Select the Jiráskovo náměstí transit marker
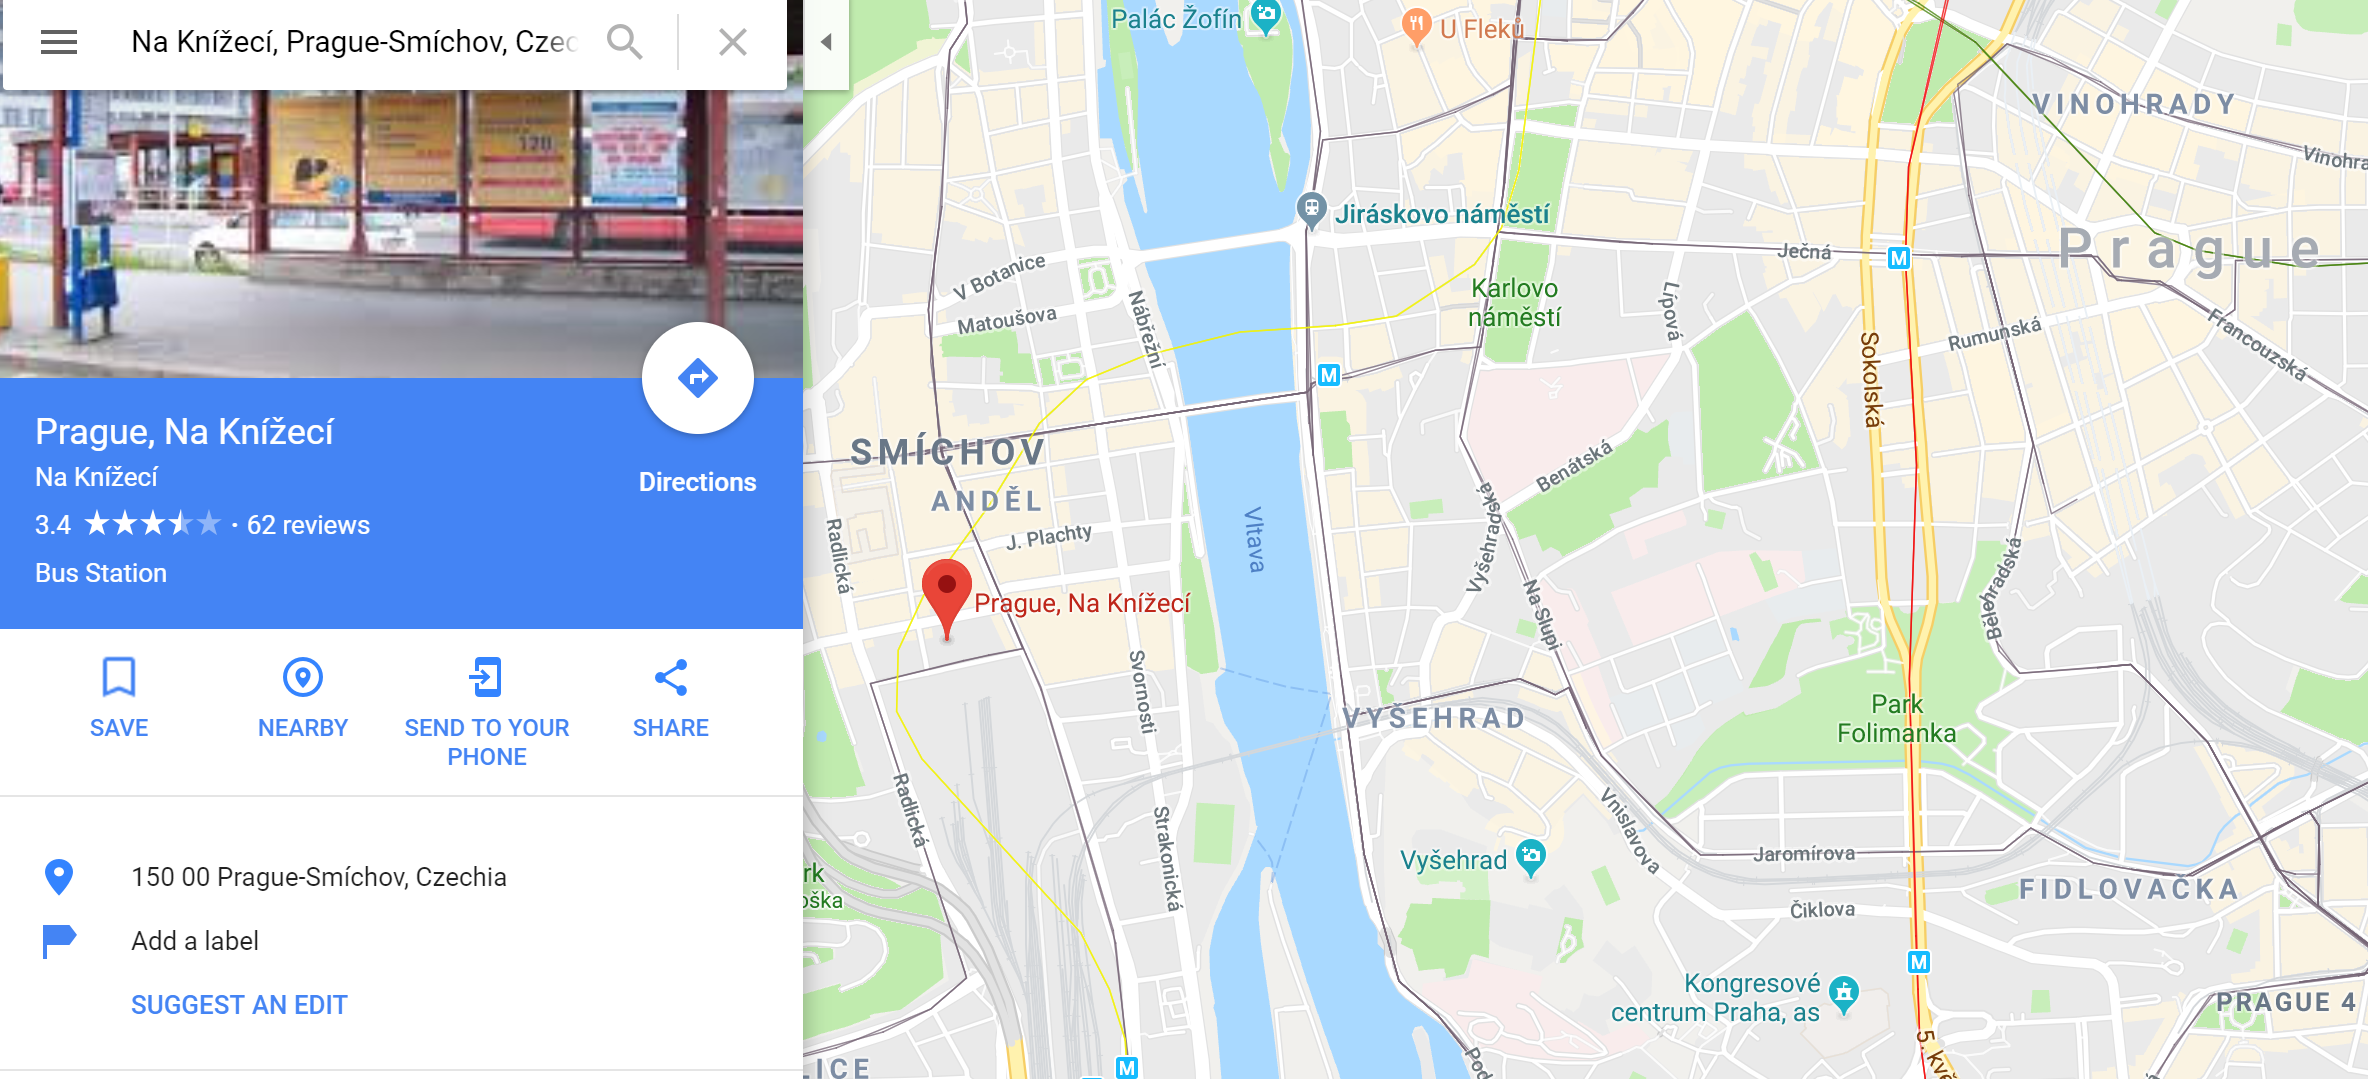This screenshot has height=1079, width=2368. tap(1311, 210)
